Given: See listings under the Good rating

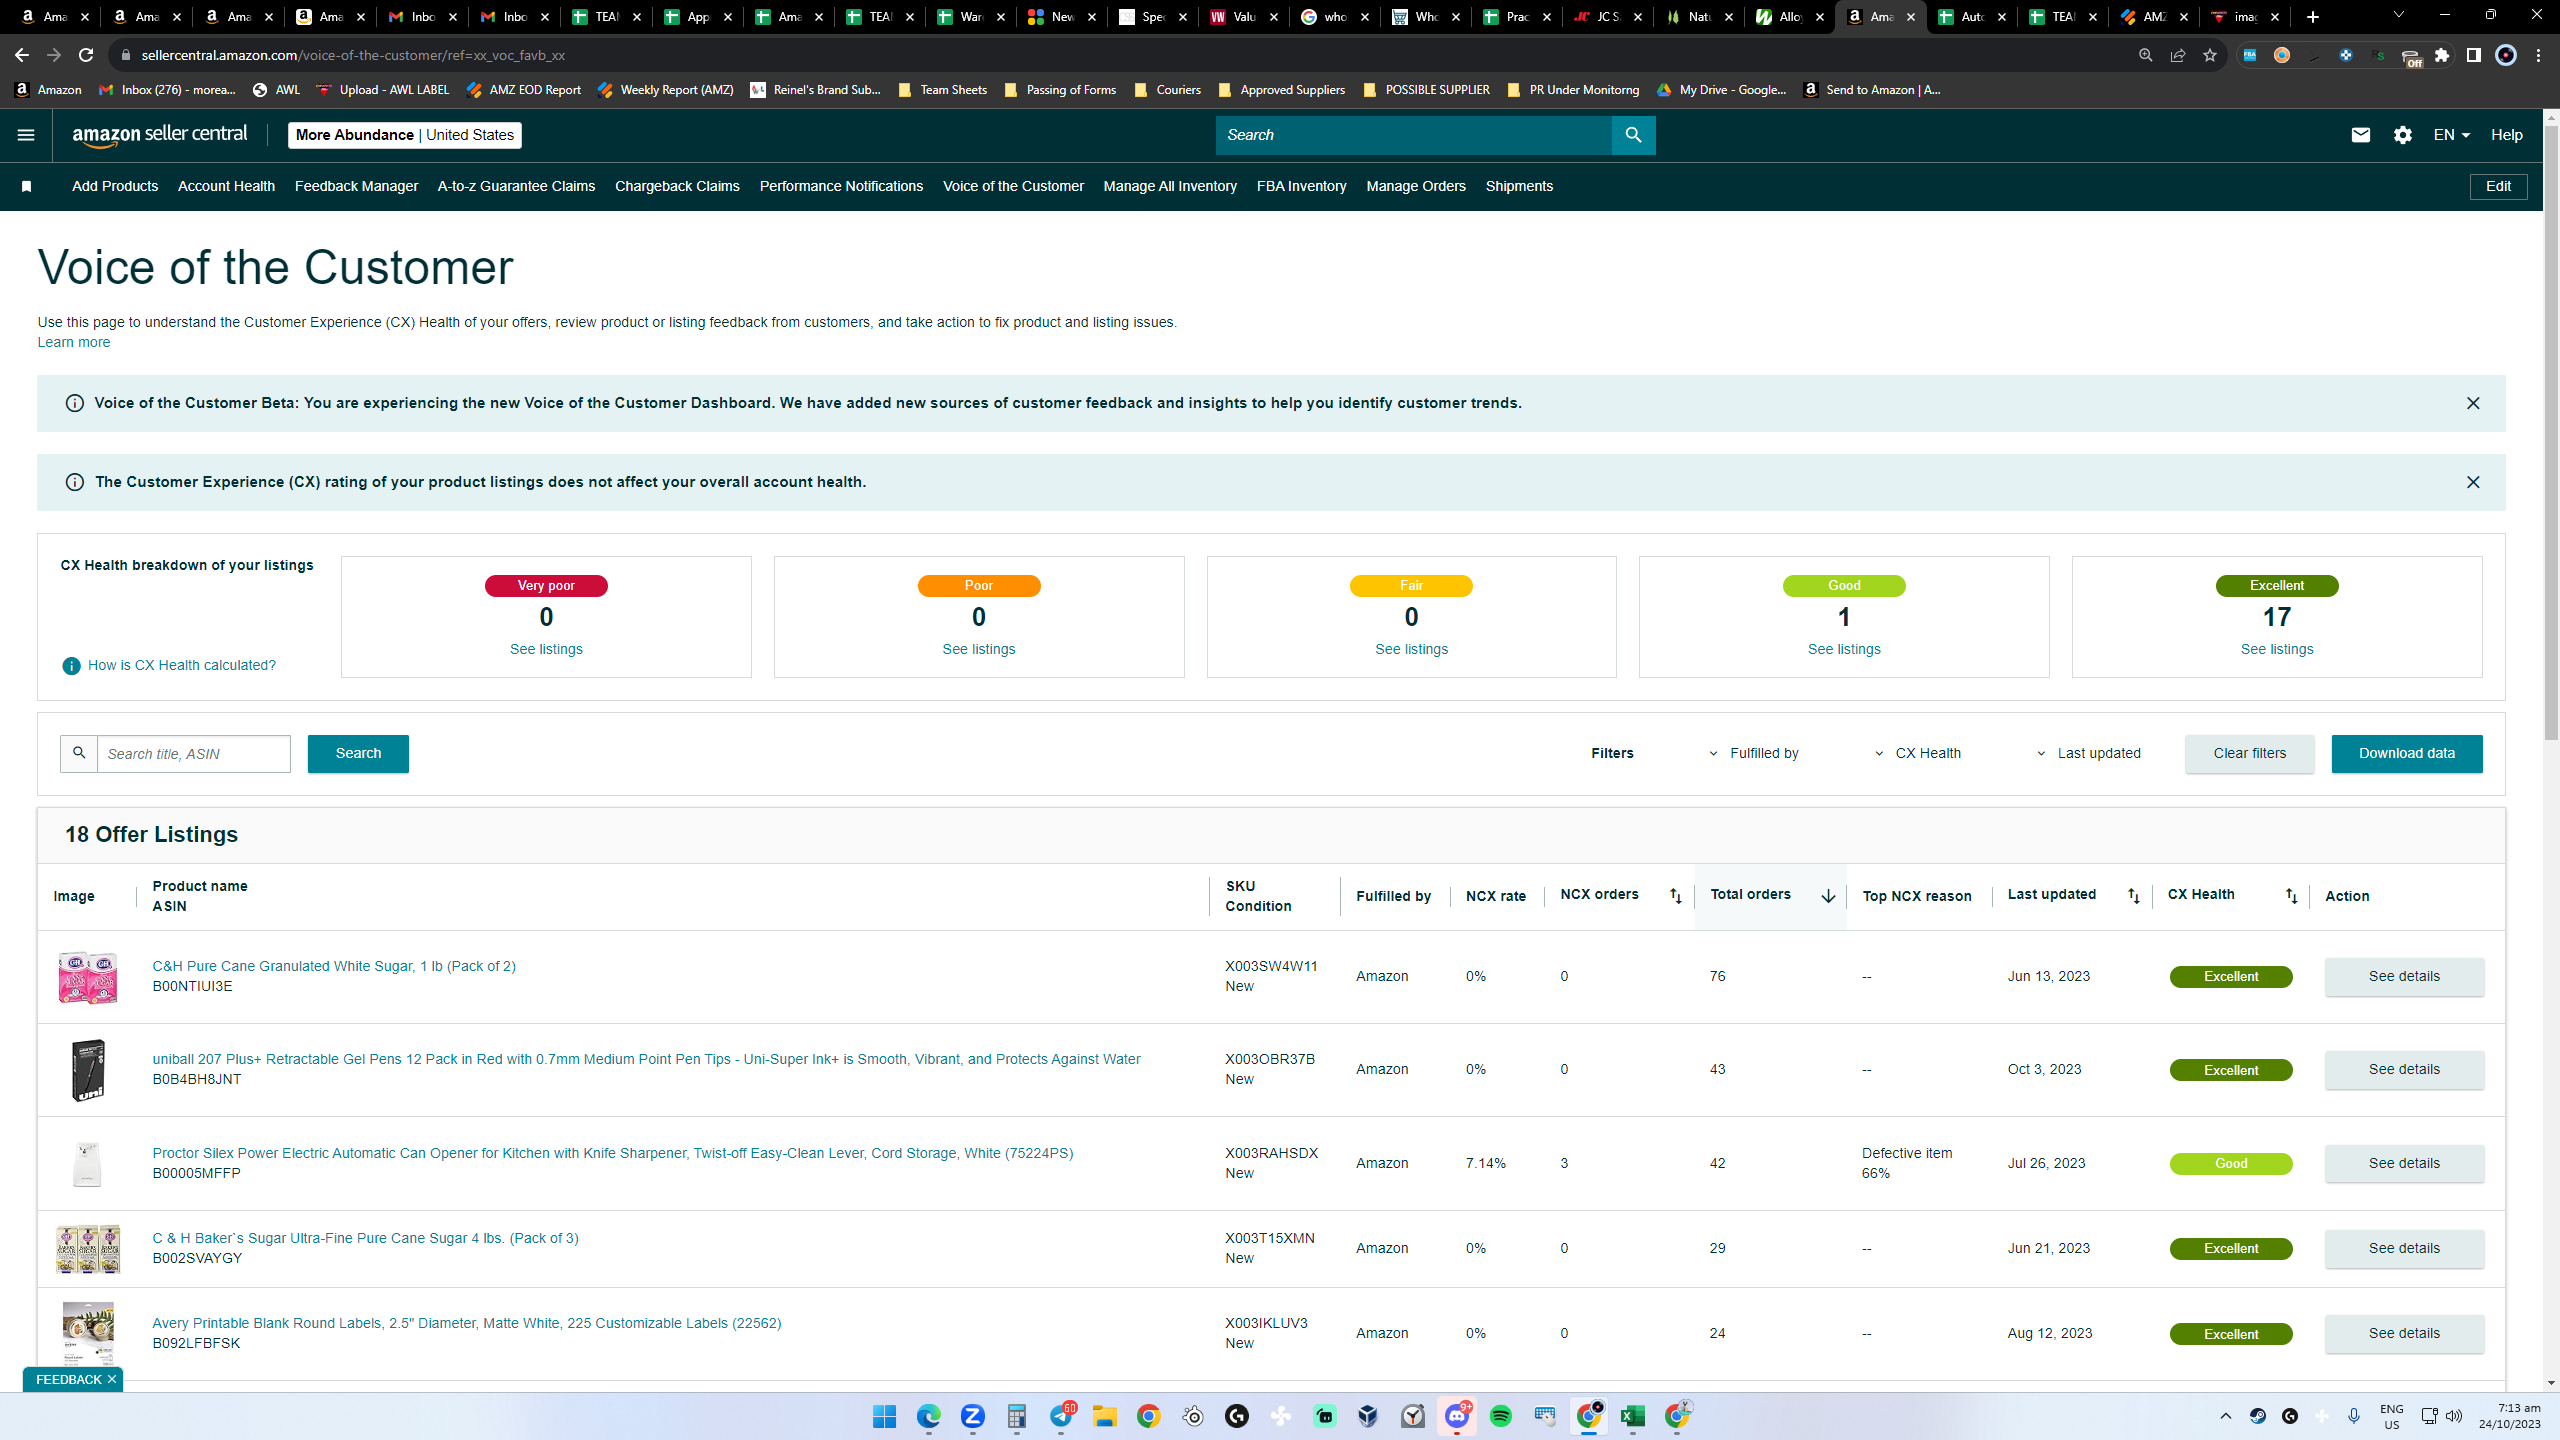Looking at the screenshot, I should [x=1844, y=650].
